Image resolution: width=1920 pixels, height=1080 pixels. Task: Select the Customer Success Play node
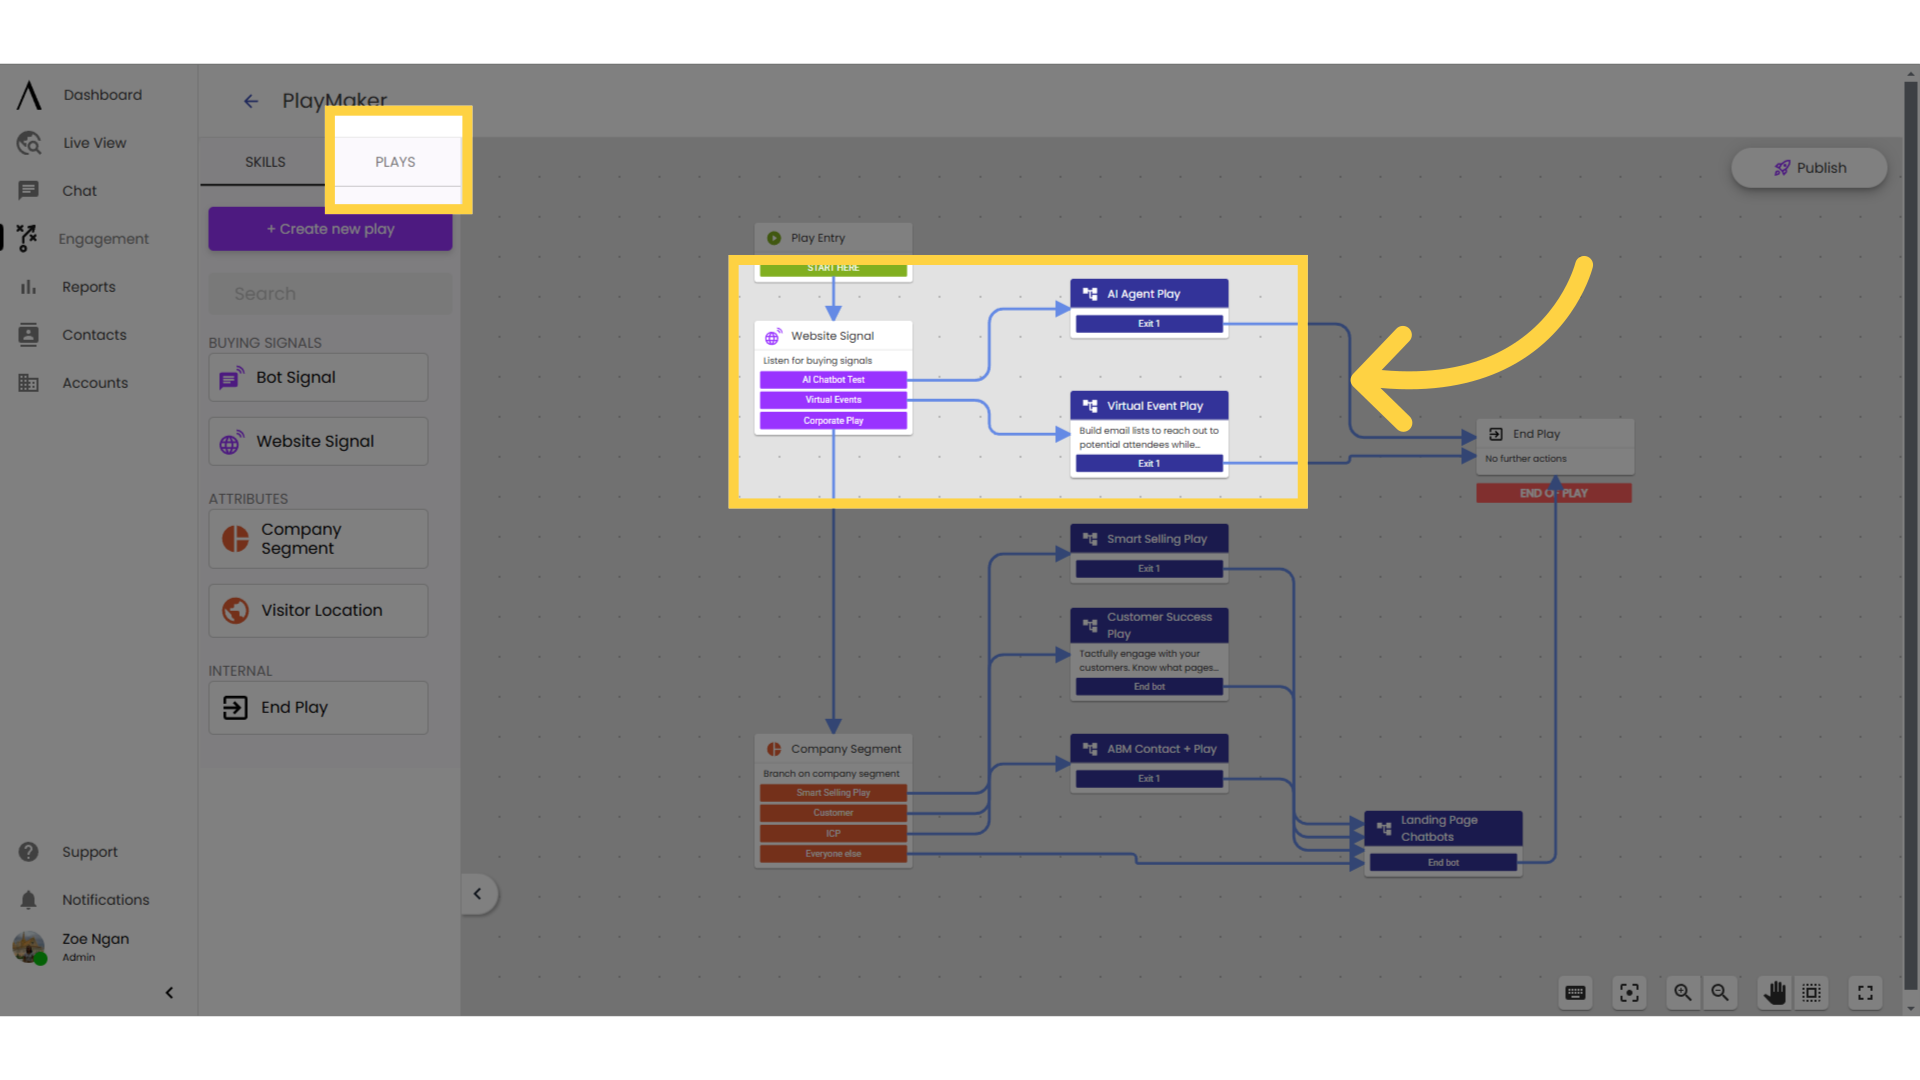1149,626
